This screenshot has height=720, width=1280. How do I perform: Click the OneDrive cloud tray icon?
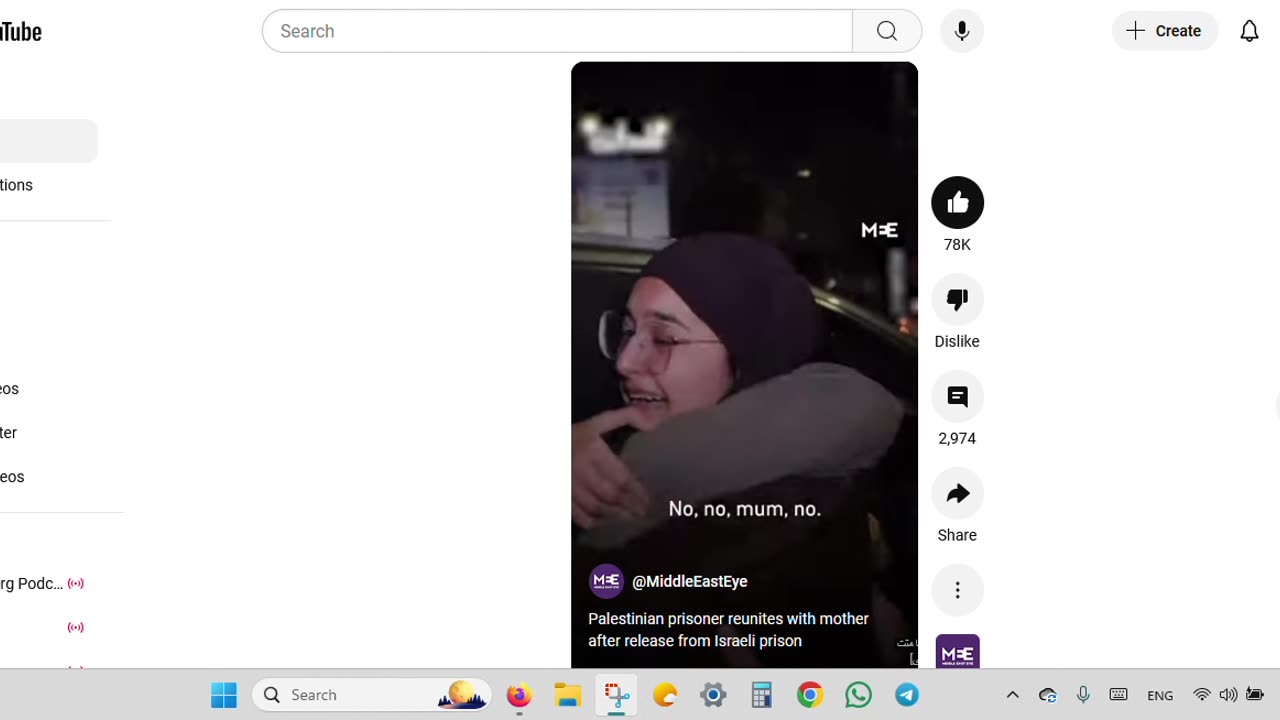pyautogui.click(x=1048, y=695)
